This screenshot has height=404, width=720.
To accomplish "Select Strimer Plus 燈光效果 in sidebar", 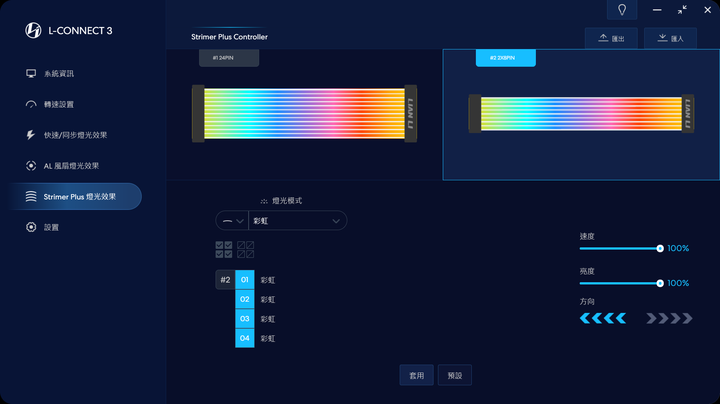I will click(x=76, y=196).
